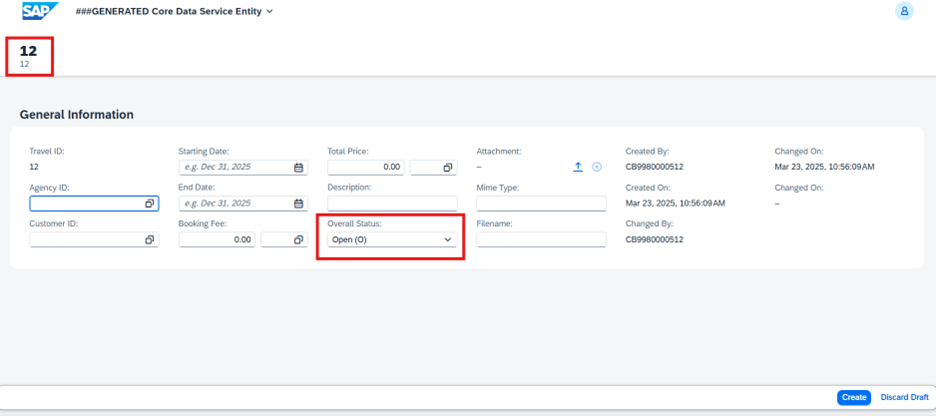Open Total Price currency value help
The height and width of the screenshot is (416, 936).
click(x=447, y=168)
